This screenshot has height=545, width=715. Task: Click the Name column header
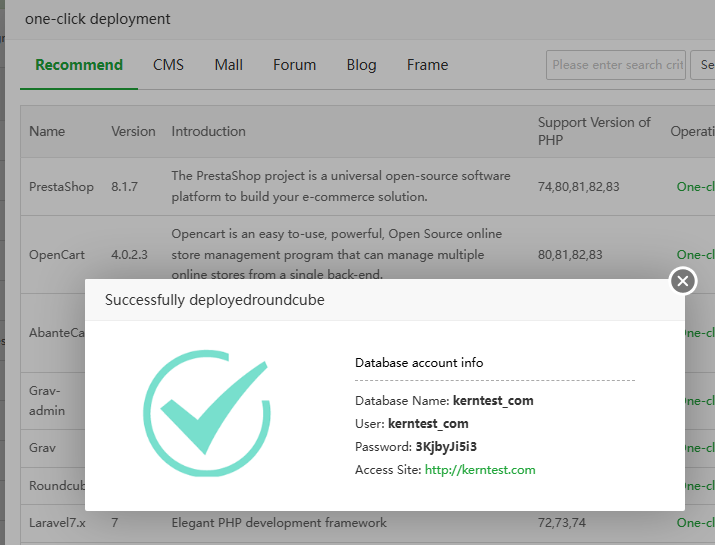[47, 131]
